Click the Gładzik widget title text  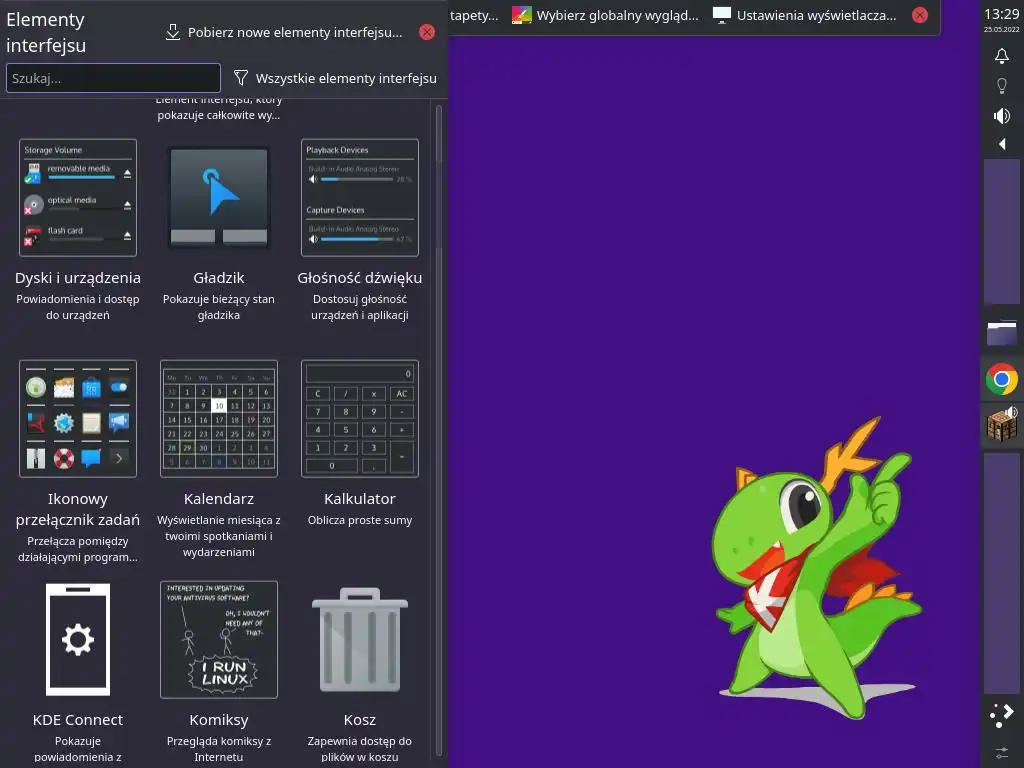click(219, 278)
